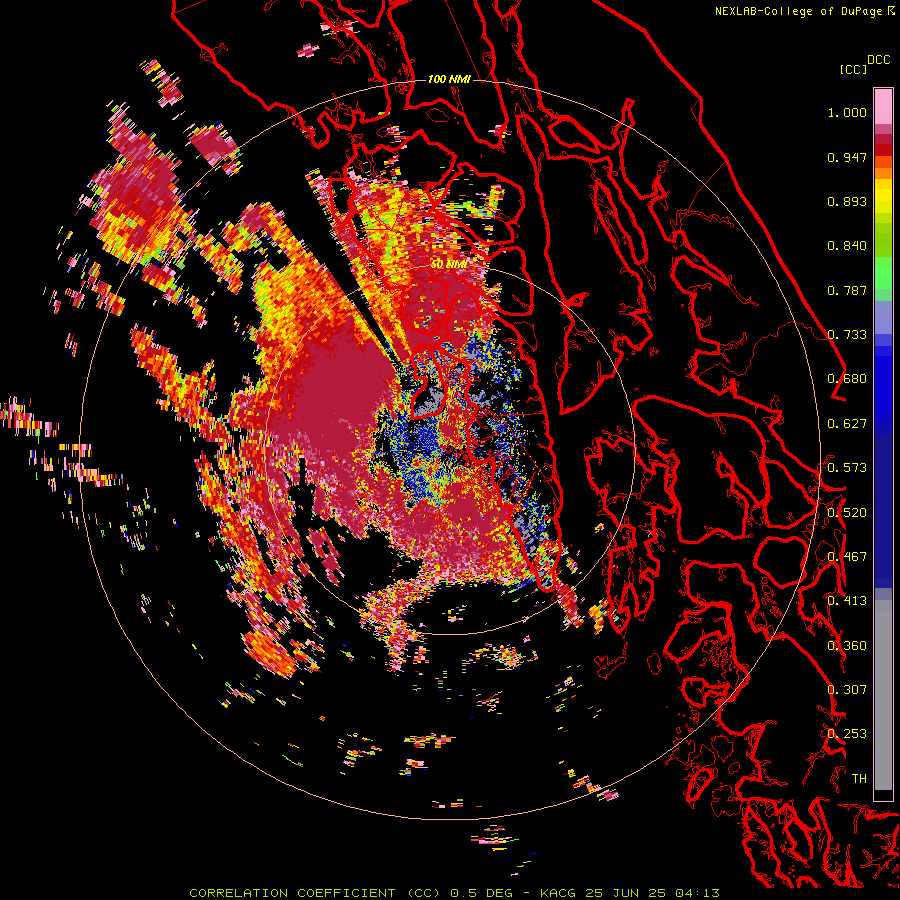
Task: Click the 100 NMI range ring label
Action: [x=449, y=79]
